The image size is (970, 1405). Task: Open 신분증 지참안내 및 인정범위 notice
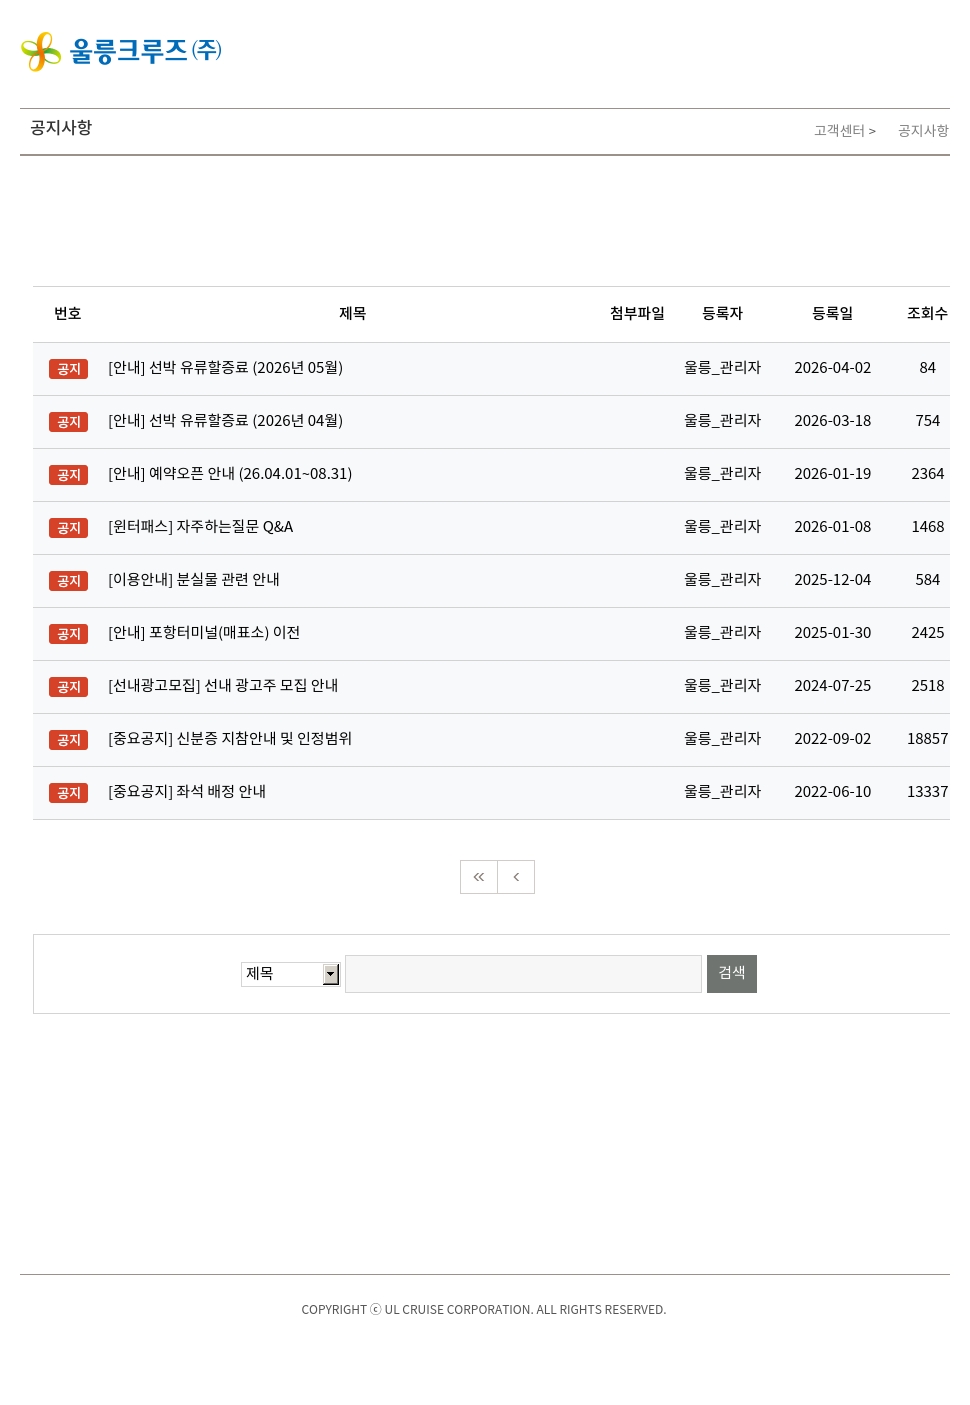230,739
